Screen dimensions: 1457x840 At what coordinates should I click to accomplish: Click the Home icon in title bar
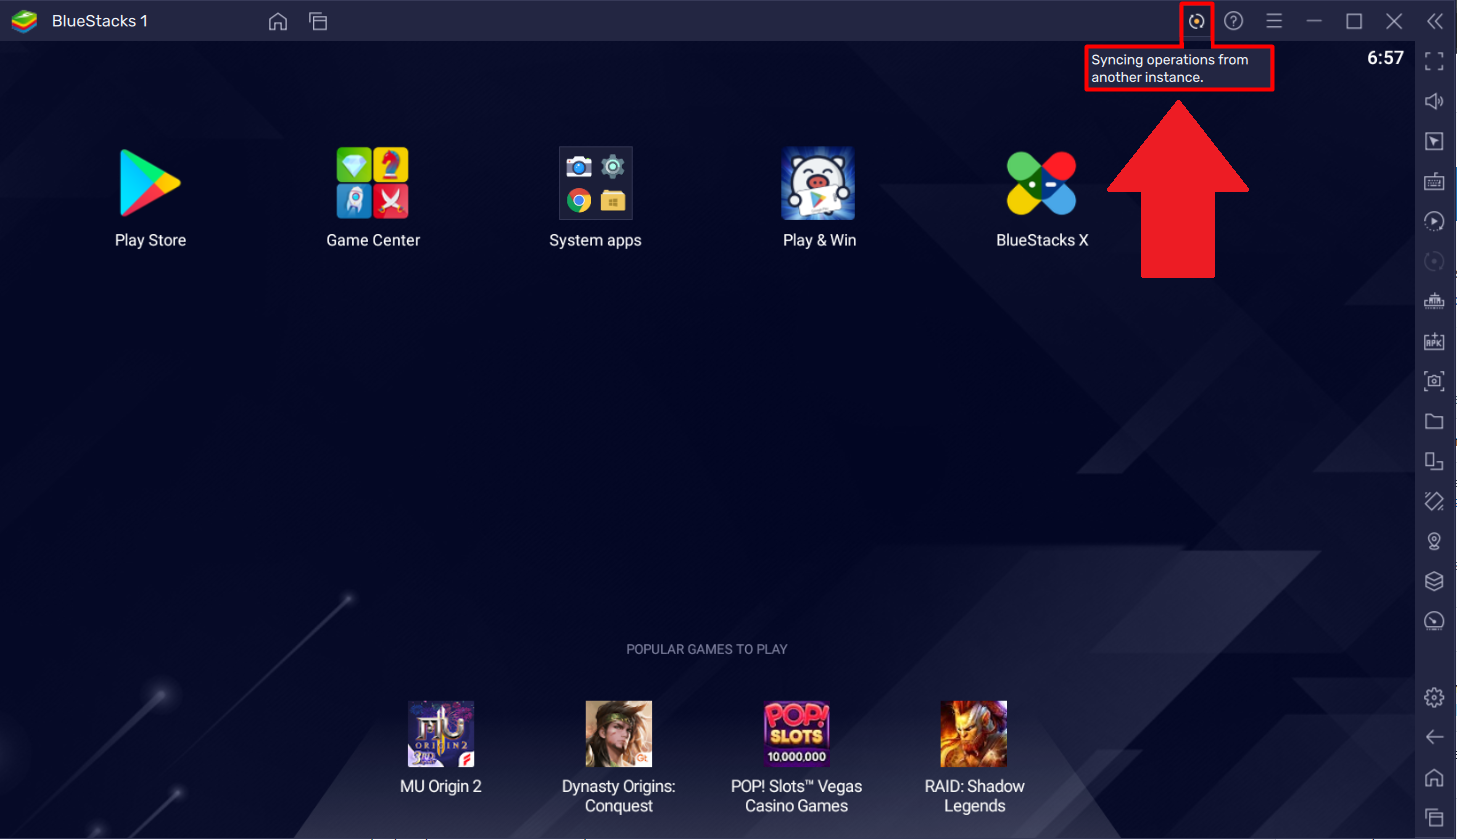click(278, 21)
